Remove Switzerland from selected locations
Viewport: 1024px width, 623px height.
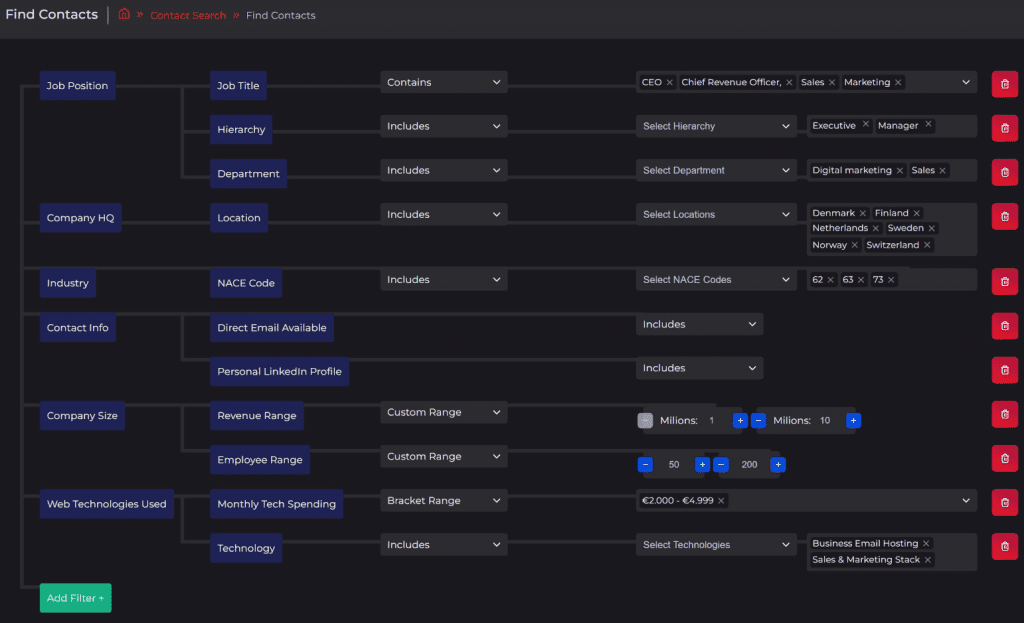tap(927, 245)
